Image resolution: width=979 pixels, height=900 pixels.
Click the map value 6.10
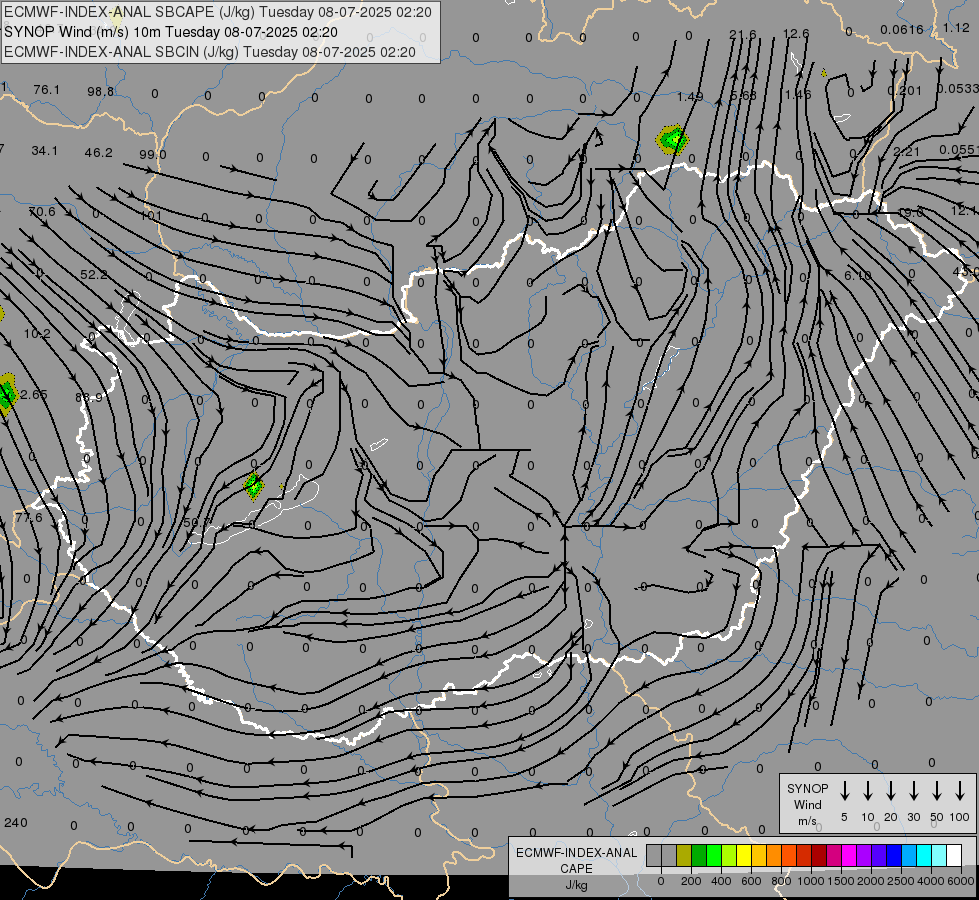tap(857, 275)
